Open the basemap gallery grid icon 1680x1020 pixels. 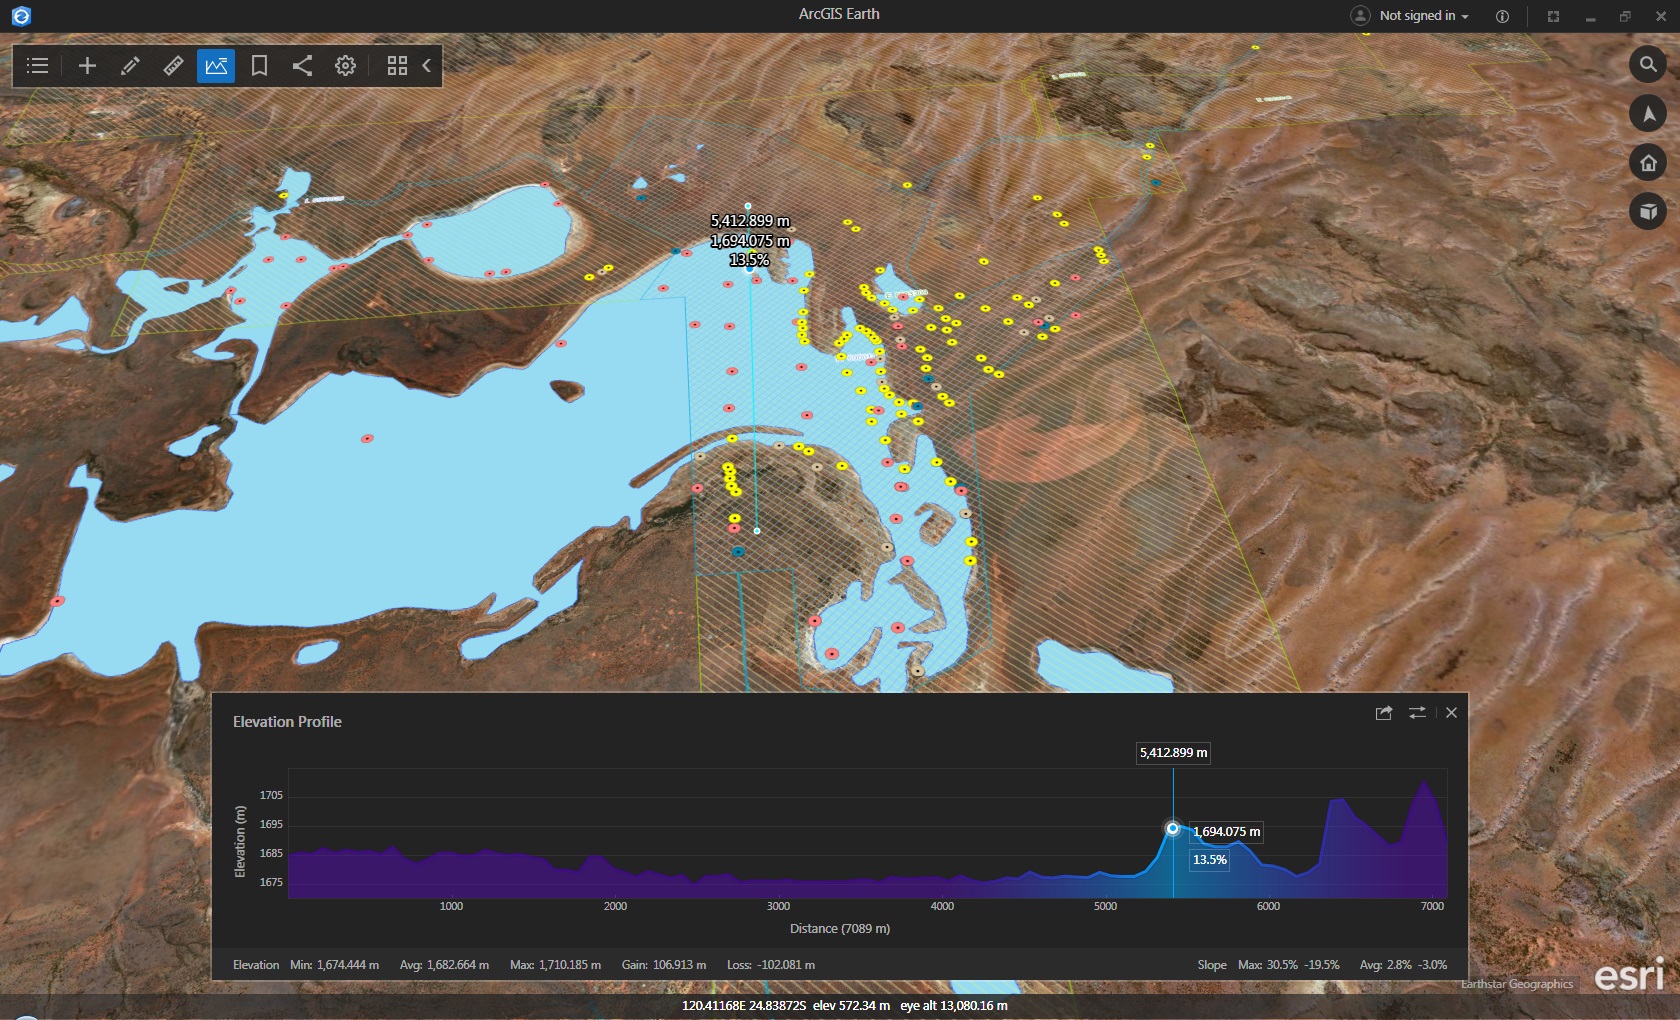click(x=397, y=66)
